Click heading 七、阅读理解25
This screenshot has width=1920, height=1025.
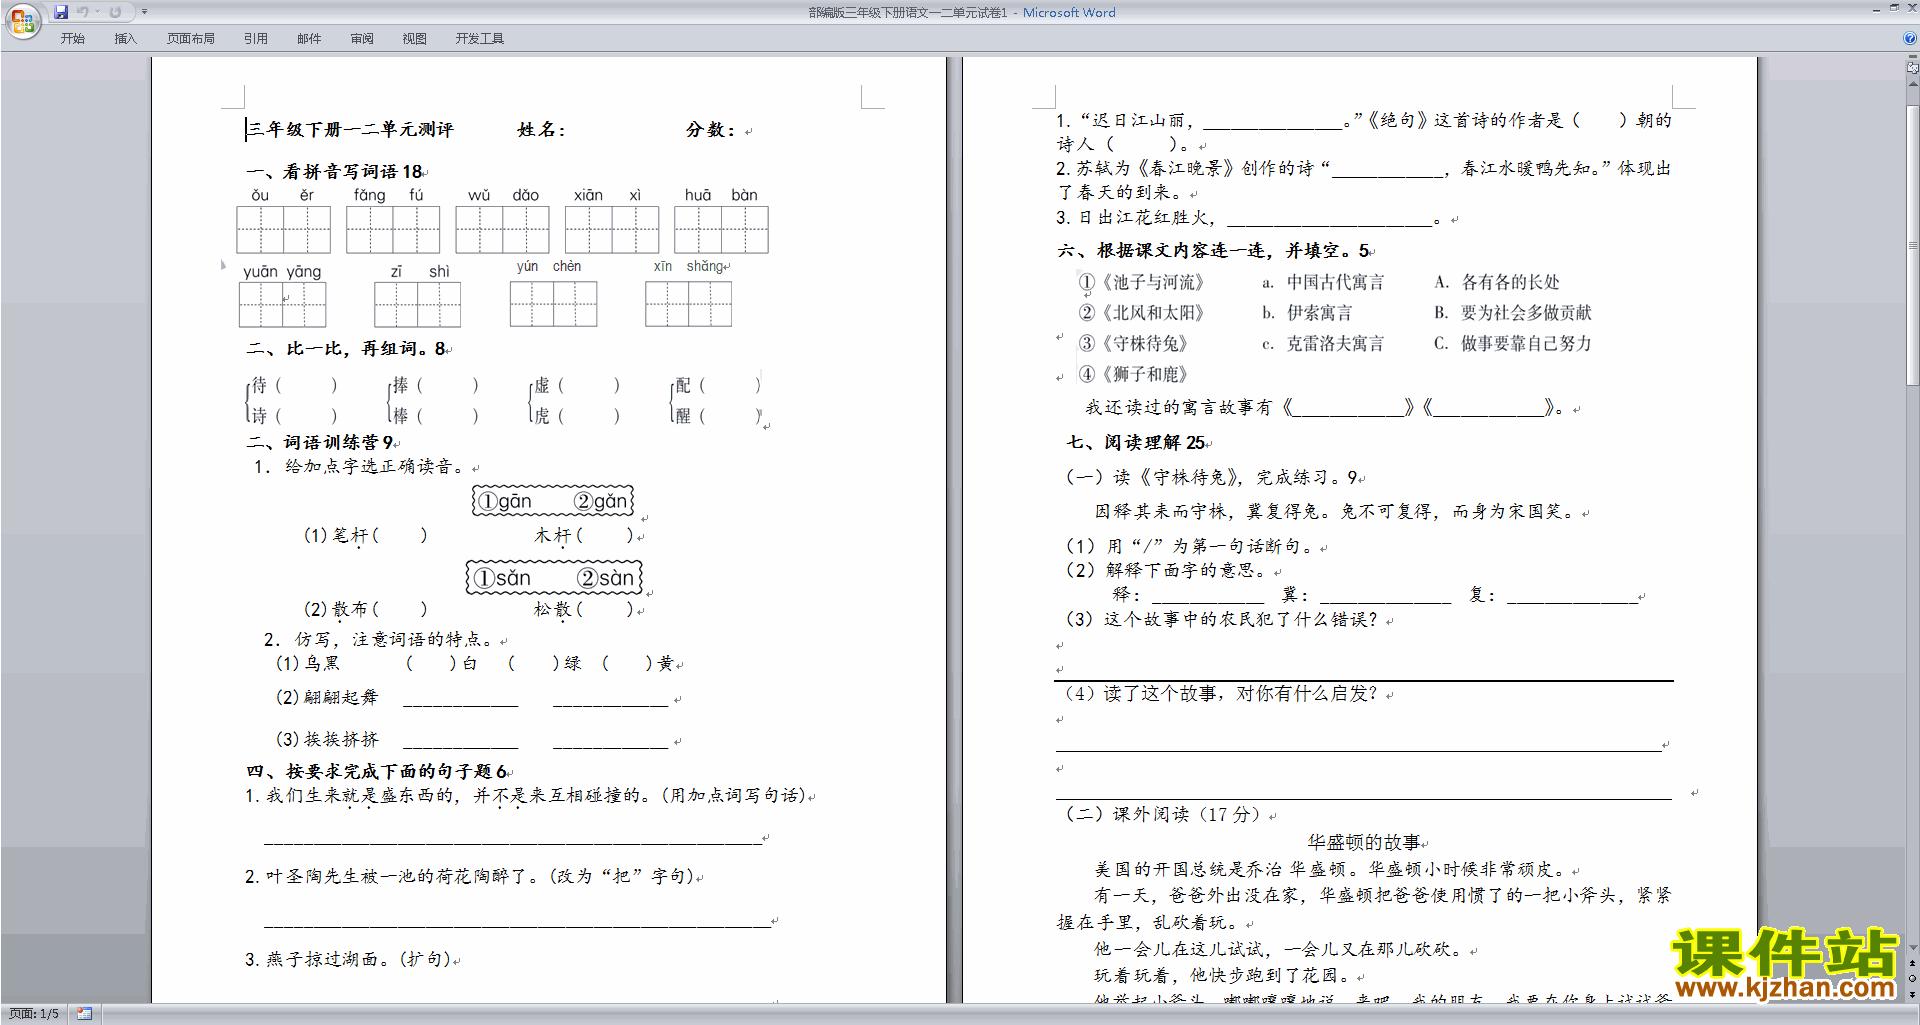pos(1136,442)
